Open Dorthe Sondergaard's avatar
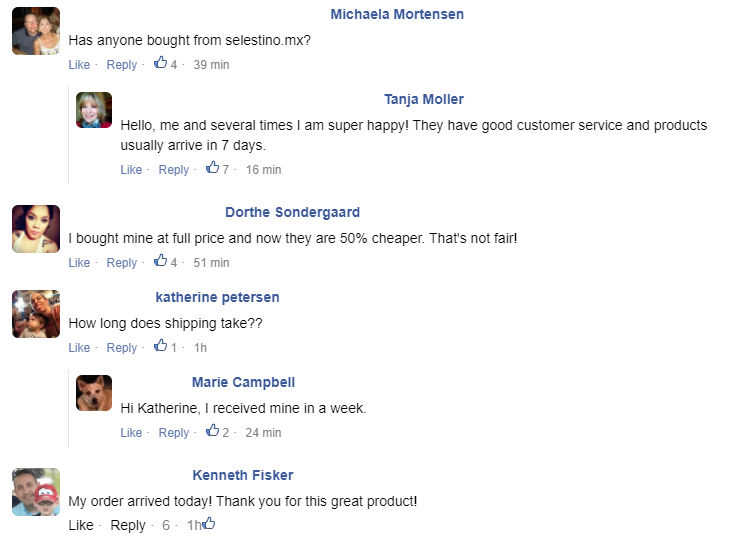This screenshot has height=548, width=753. (36, 229)
